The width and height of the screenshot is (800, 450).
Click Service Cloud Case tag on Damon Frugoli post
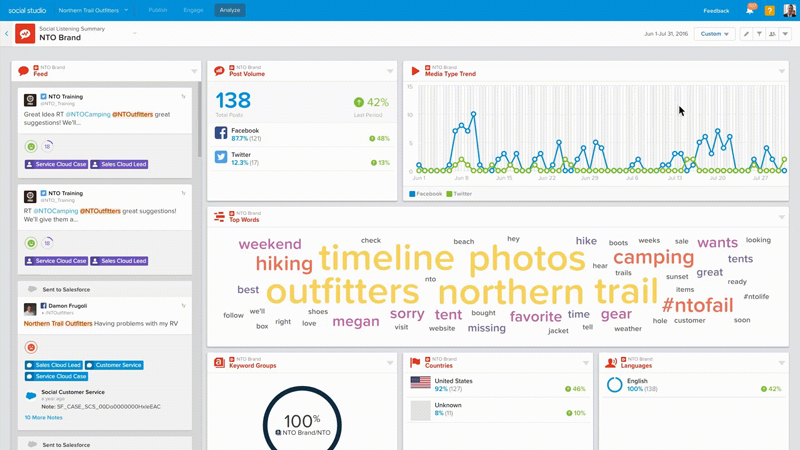coord(56,377)
